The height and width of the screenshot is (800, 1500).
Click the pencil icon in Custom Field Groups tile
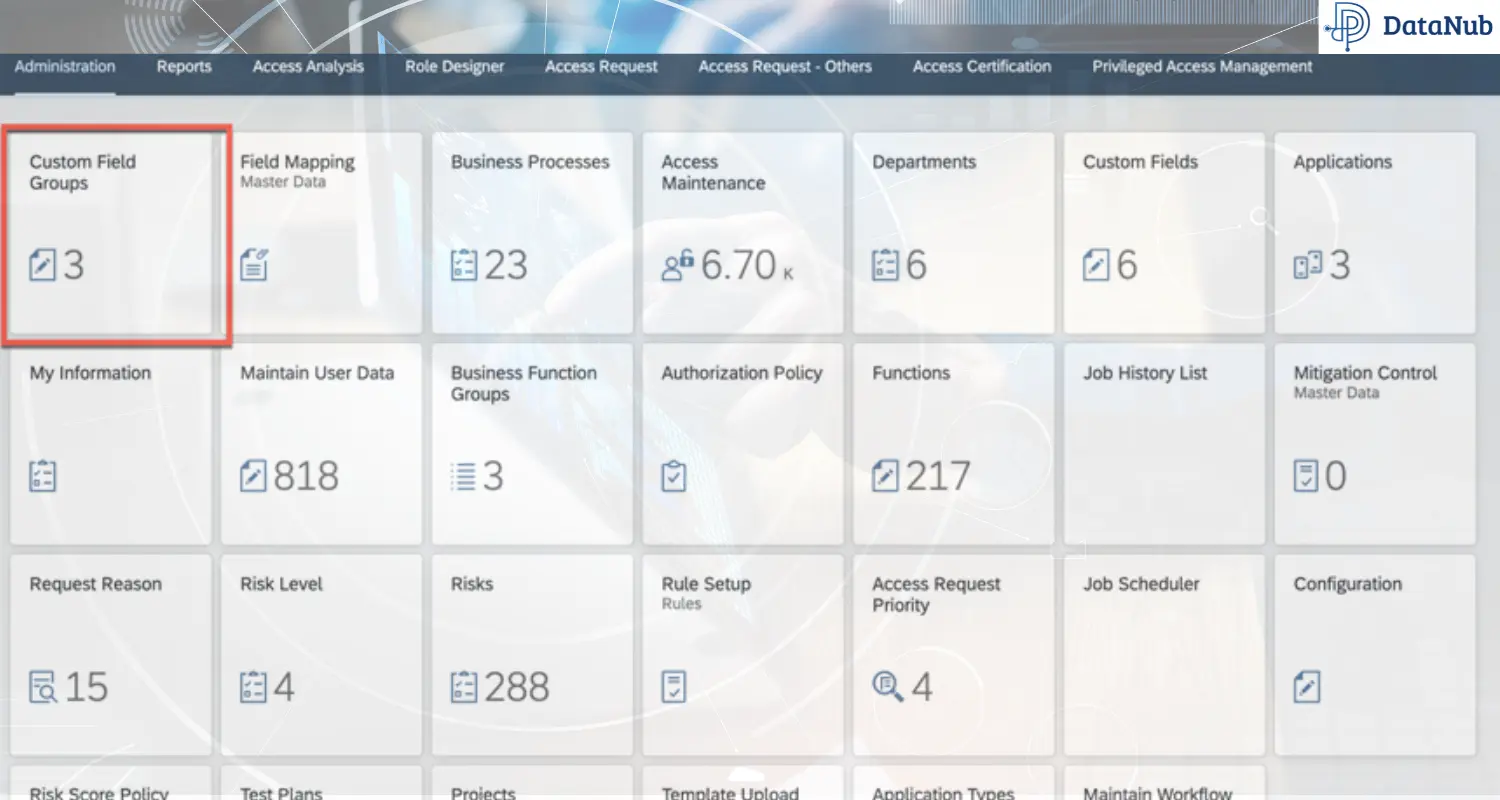pyautogui.click(x=43, y=266)
